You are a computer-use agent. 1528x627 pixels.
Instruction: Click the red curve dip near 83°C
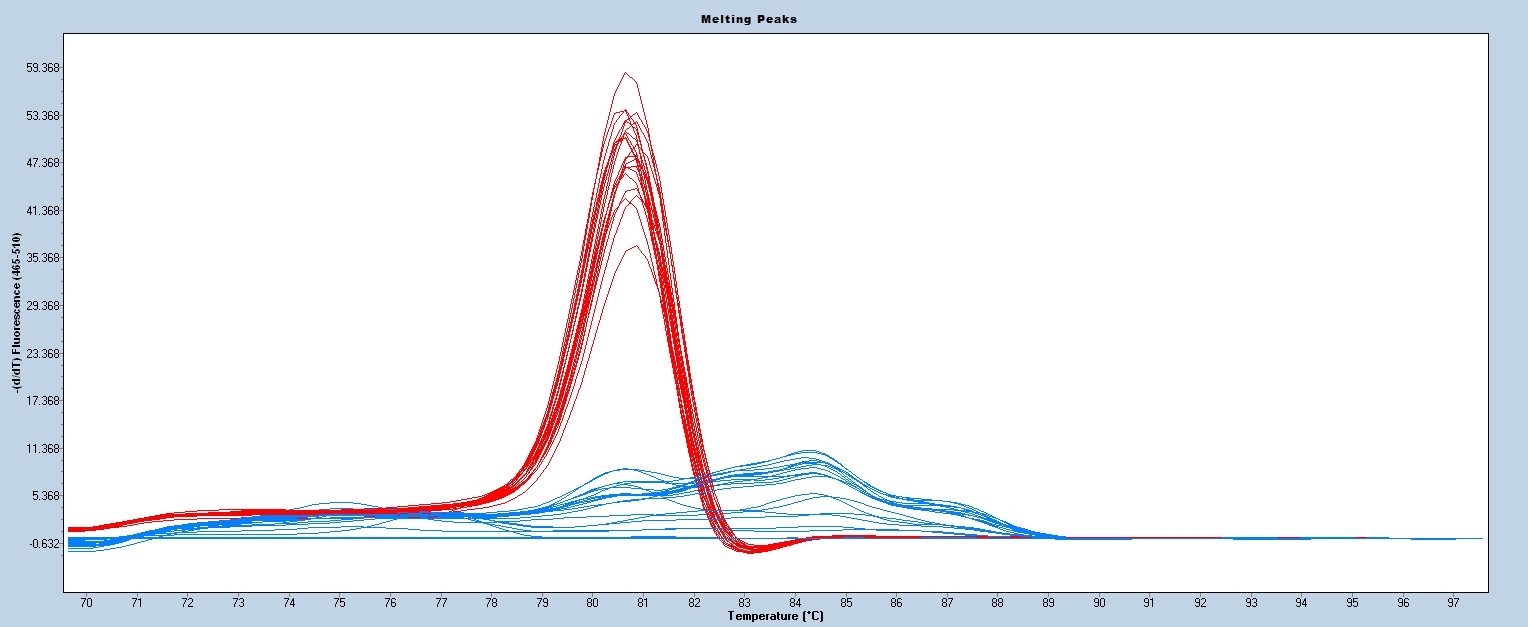[x=750, y=551]
